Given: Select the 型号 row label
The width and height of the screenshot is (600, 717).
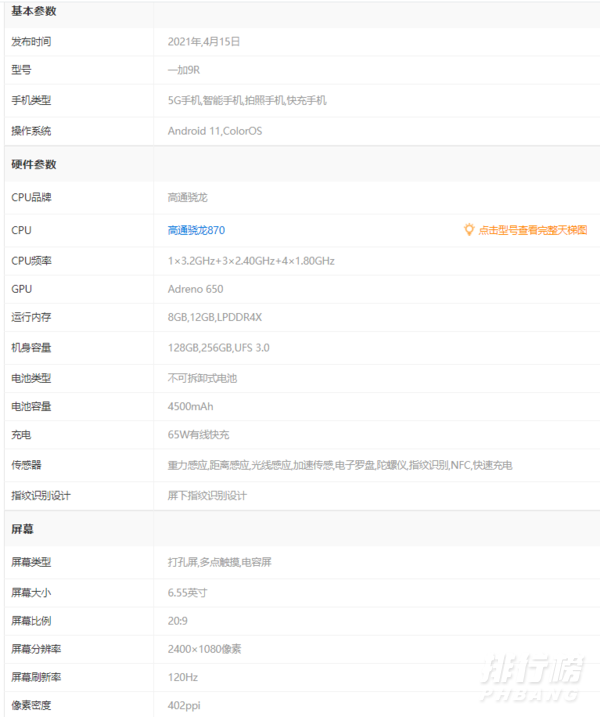Looking at the screenshot, I should [x=21, y=70].
